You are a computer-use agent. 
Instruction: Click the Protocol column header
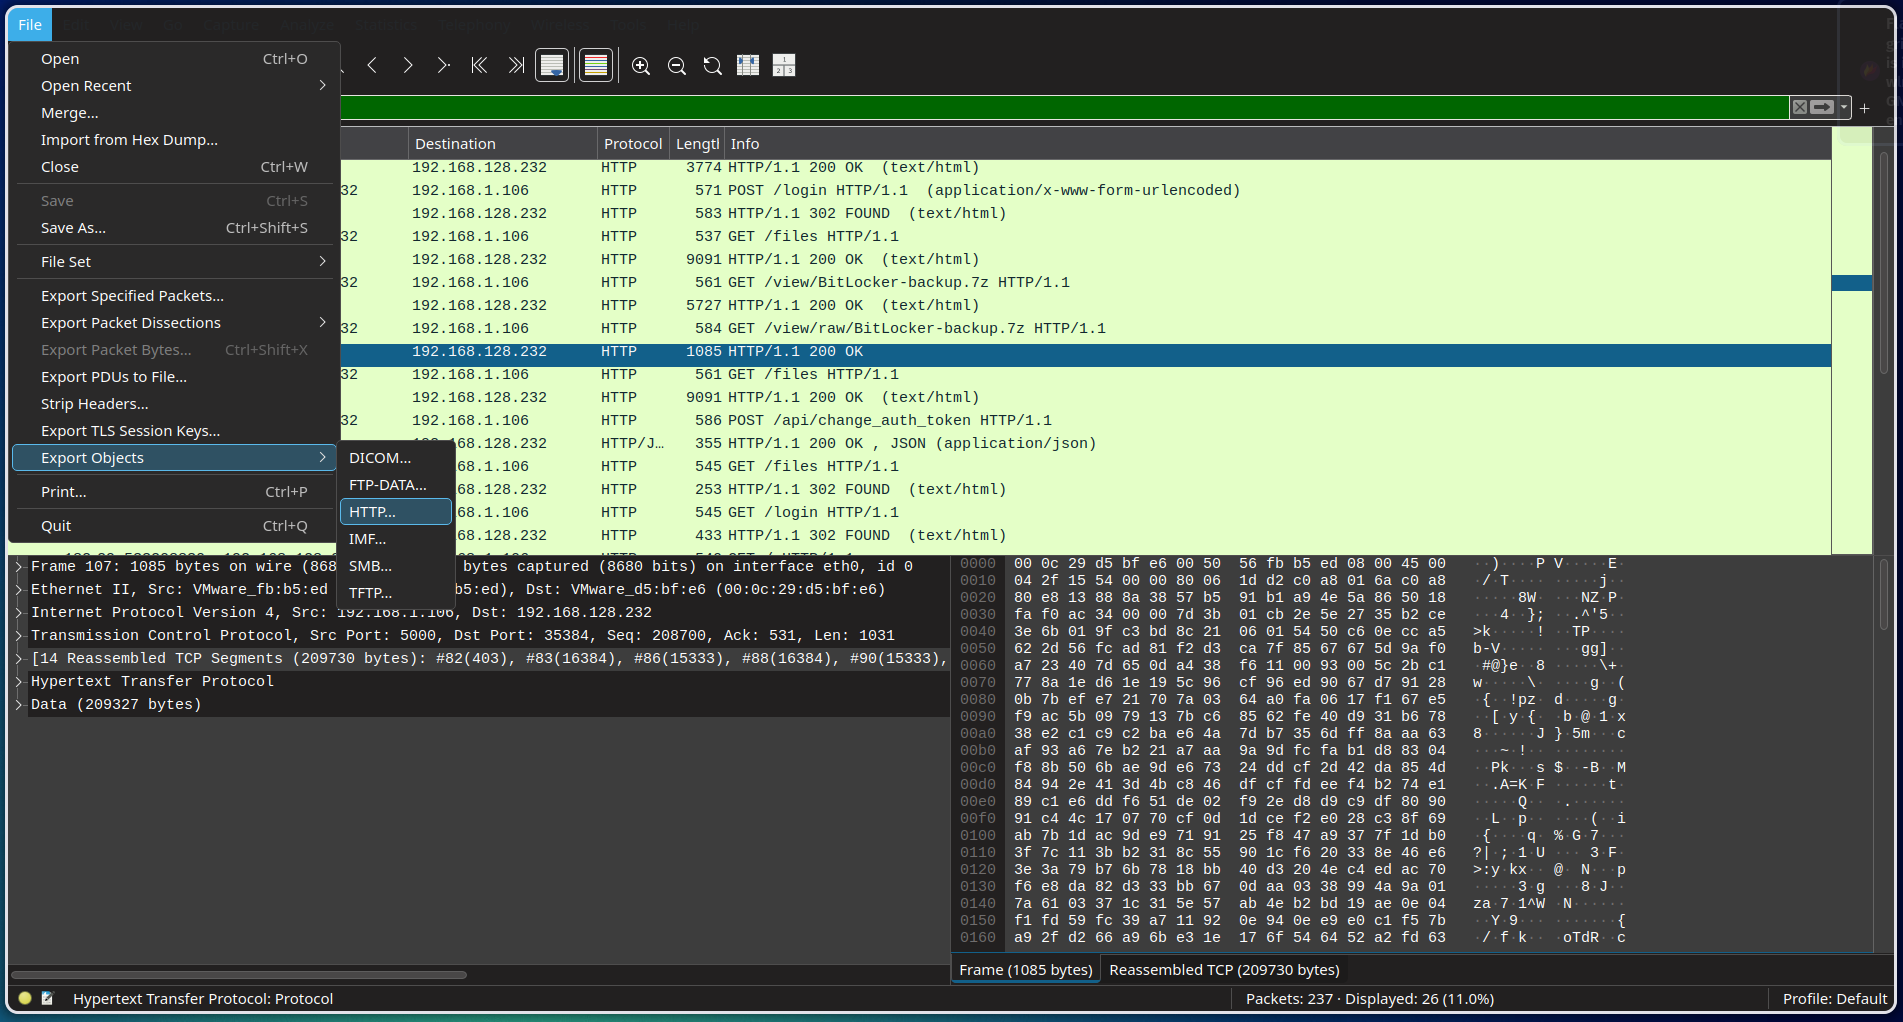point(632,144)
